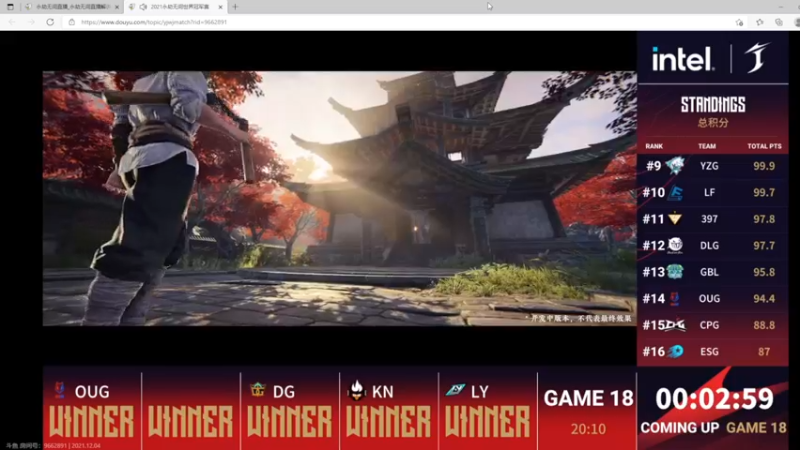Click the CPG team logo
This screenshot has height=450, width=800.
tap(676, 324)
